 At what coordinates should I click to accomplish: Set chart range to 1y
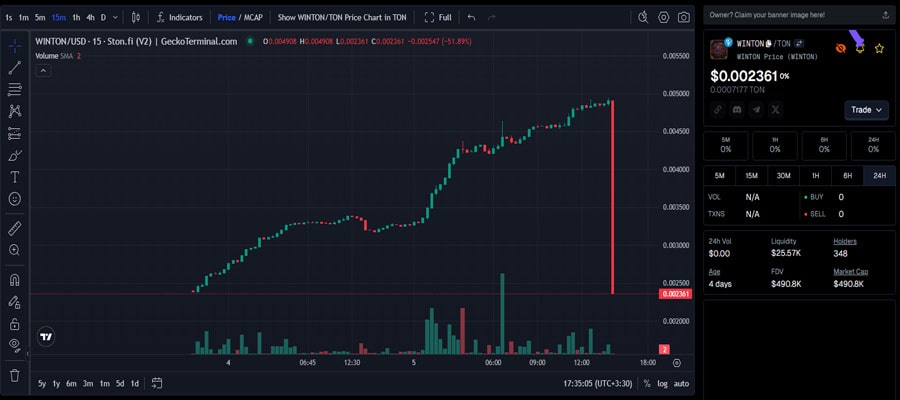(56, 383)
